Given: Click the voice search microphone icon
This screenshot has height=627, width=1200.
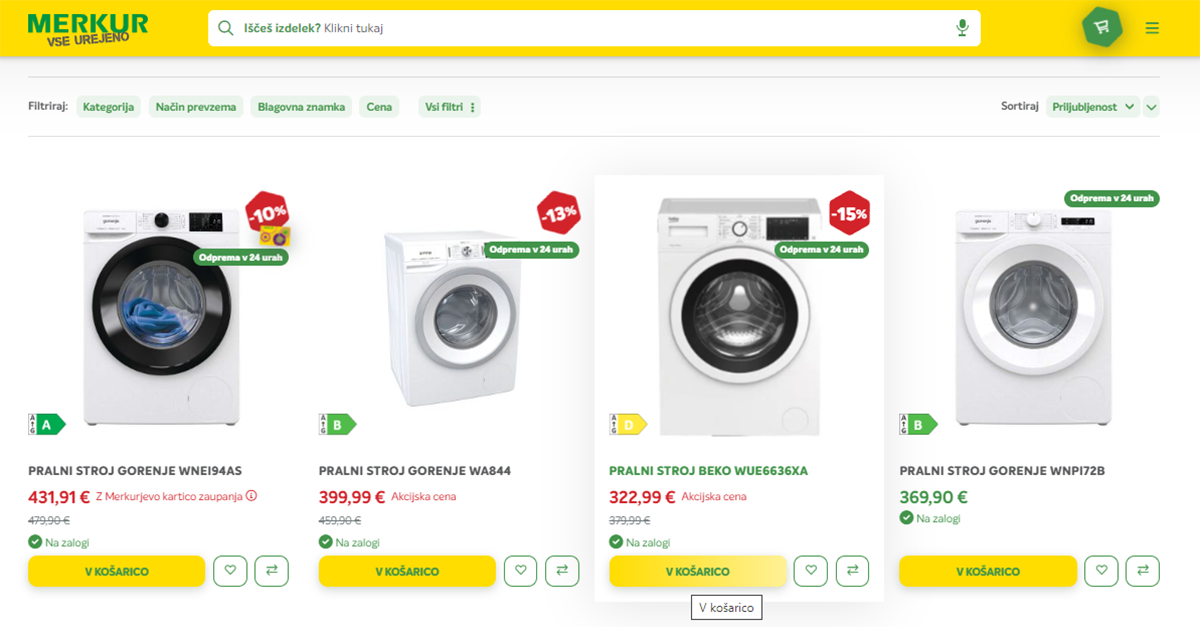Looking at the screenshot, I should click(962, 28).
